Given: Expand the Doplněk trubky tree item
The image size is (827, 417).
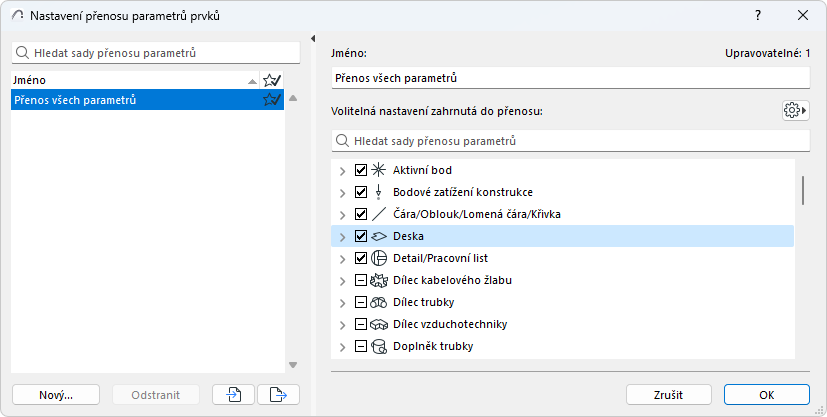Looking at the screenshot, I should pyautogui.click(x=343, y=347).
